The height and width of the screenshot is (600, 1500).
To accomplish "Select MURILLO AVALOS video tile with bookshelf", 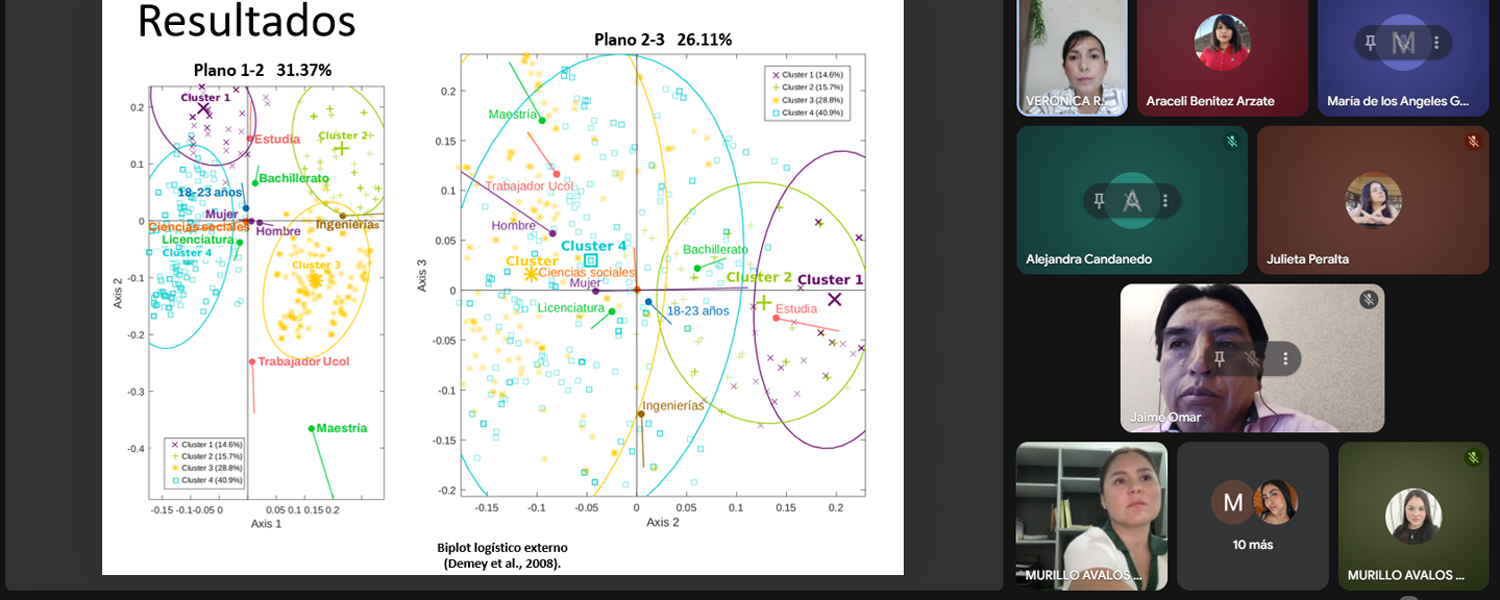I will (1091, 516).
